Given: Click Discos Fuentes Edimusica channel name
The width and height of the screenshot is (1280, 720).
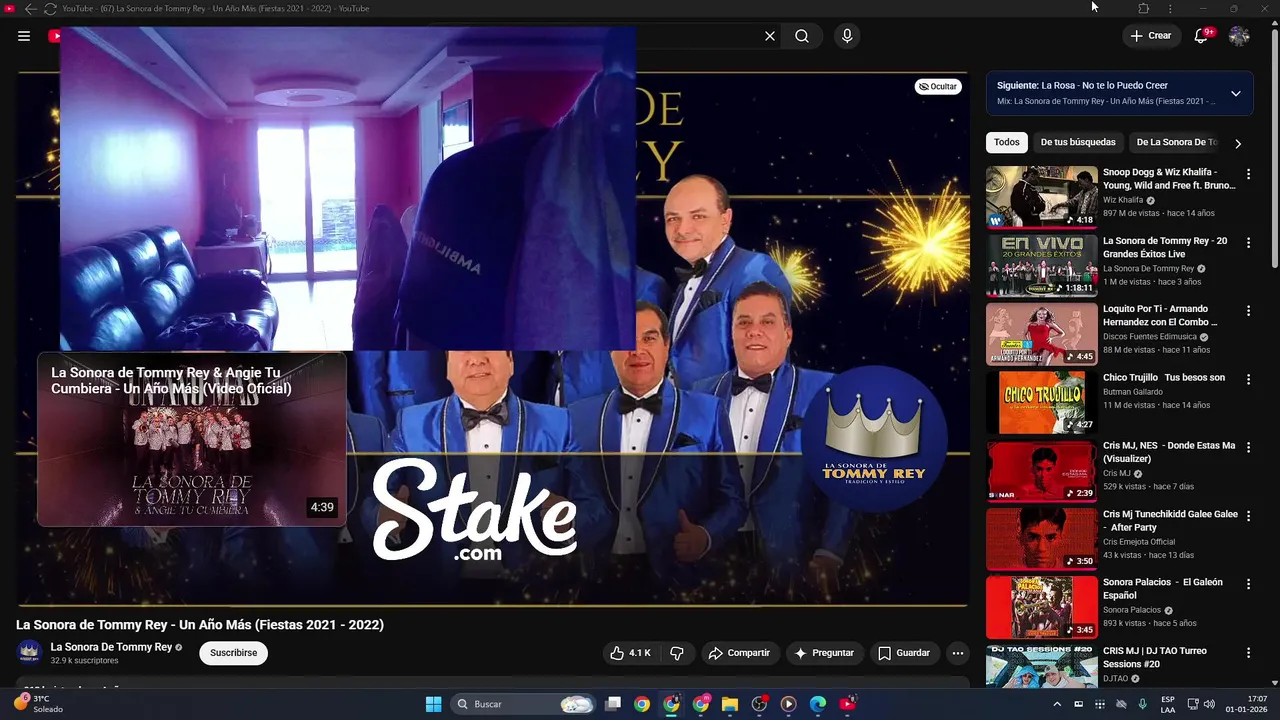Looking at the screenshot, I should [1150, 337].
